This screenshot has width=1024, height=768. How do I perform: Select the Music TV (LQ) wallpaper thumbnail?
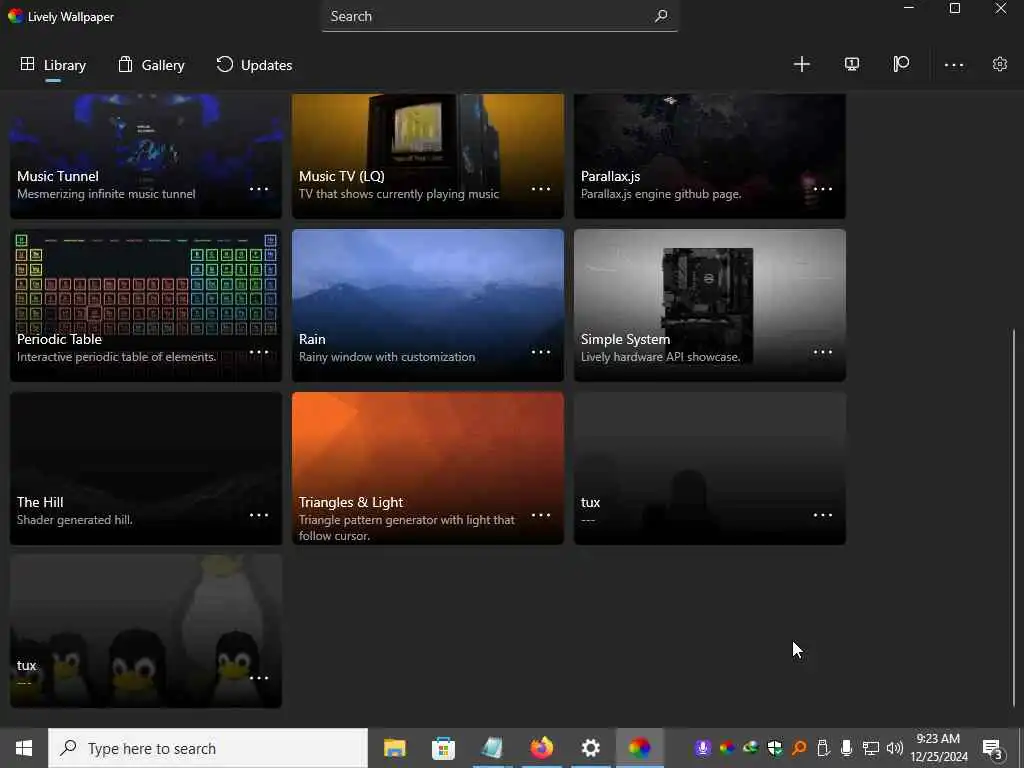click(x=428, y=155)
